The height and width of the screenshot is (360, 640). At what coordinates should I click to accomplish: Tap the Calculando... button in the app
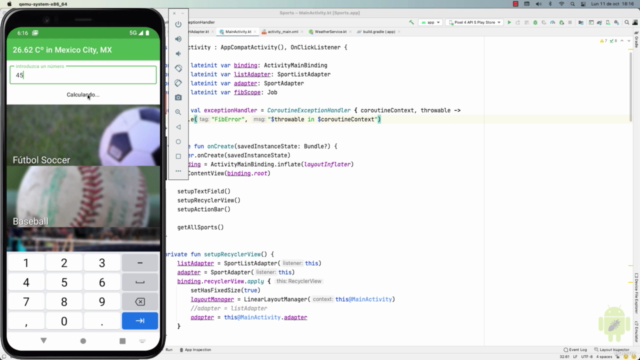83,95
